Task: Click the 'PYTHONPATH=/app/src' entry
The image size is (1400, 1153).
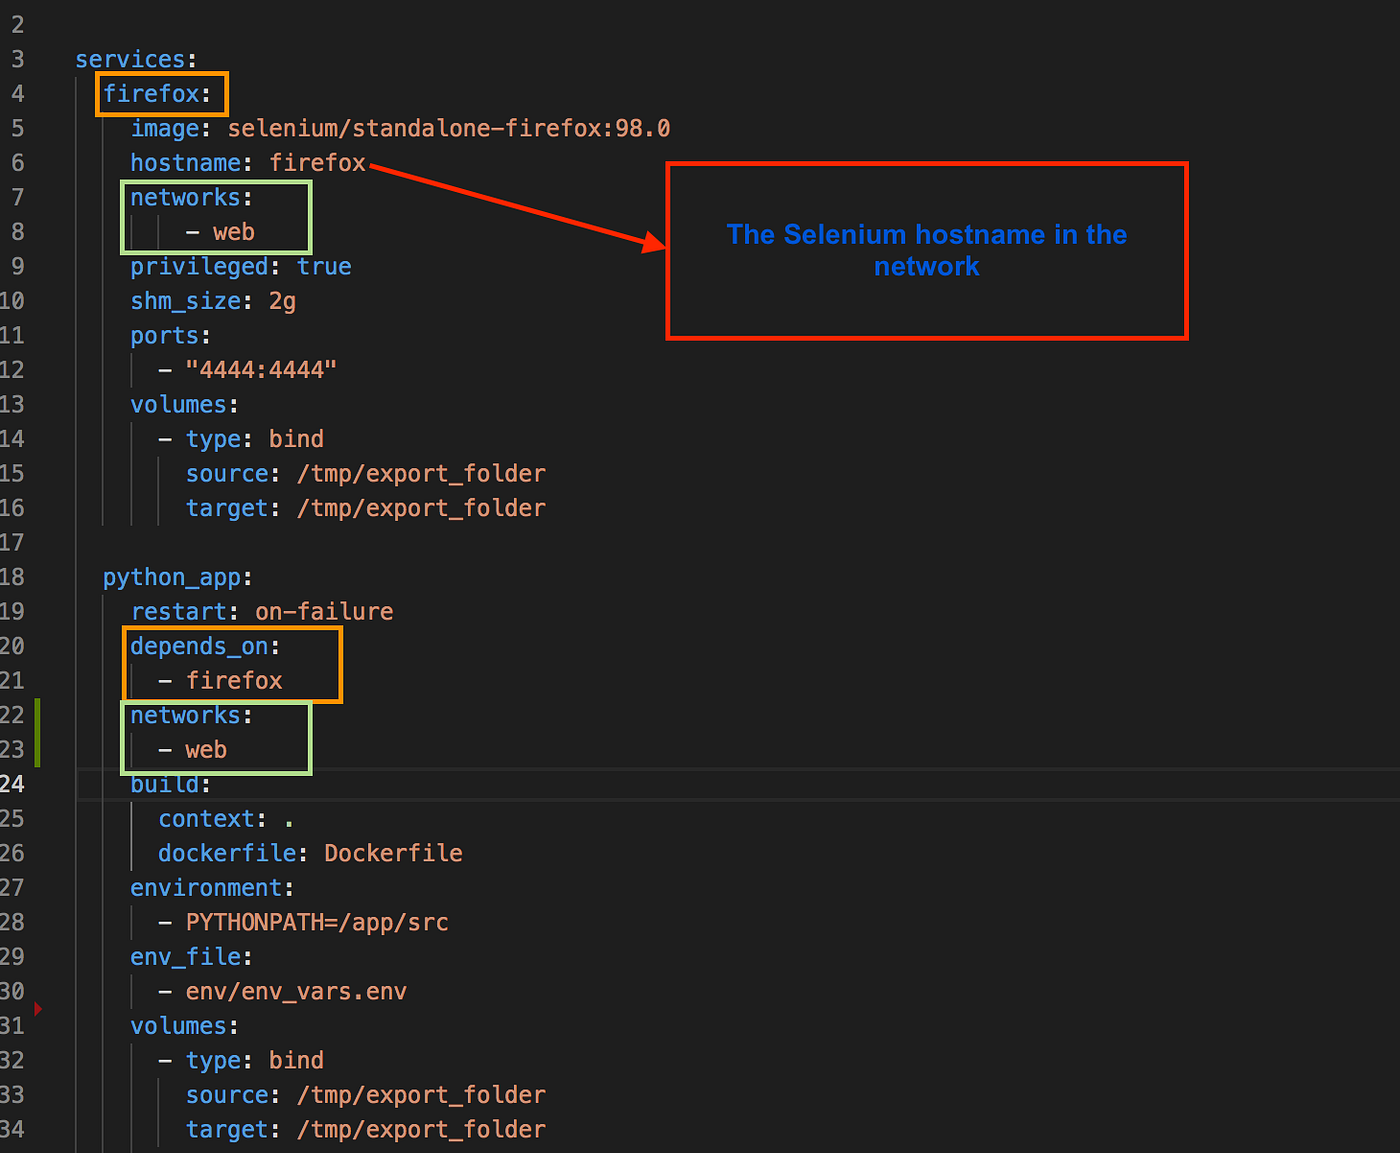Action: pos(317,923)
